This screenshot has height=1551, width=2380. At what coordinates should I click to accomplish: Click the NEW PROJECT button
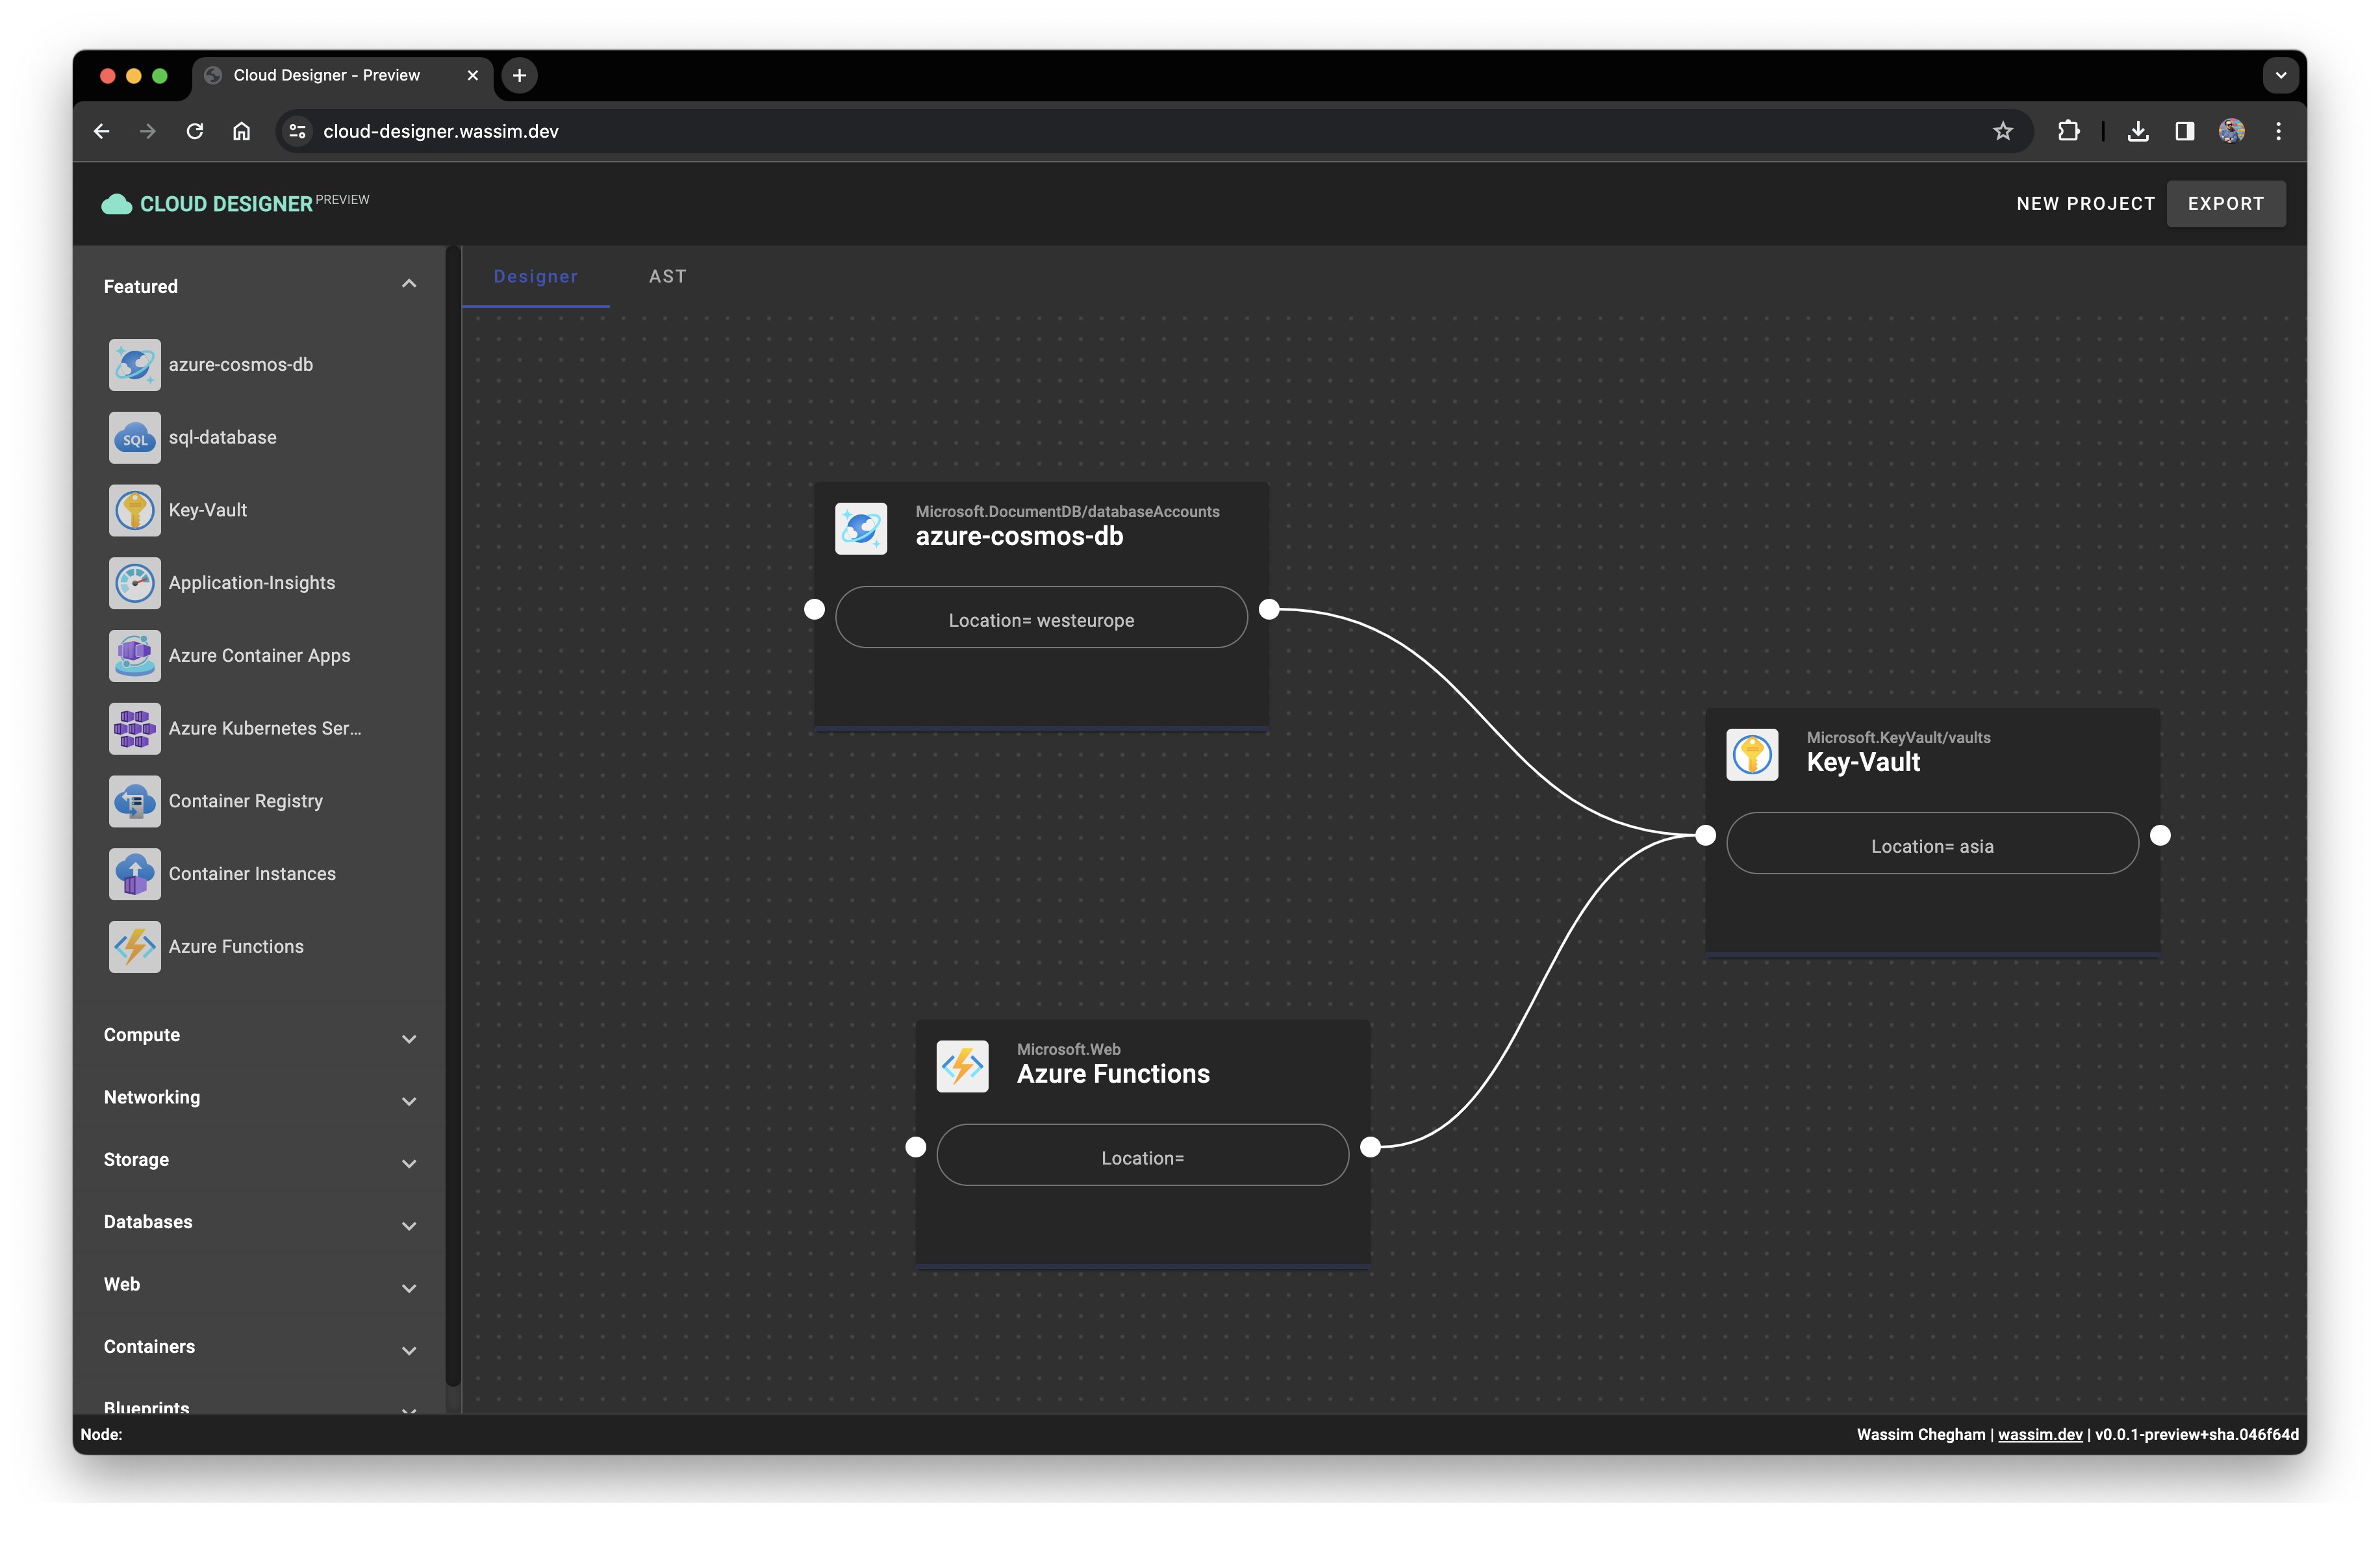point(2085,204)
